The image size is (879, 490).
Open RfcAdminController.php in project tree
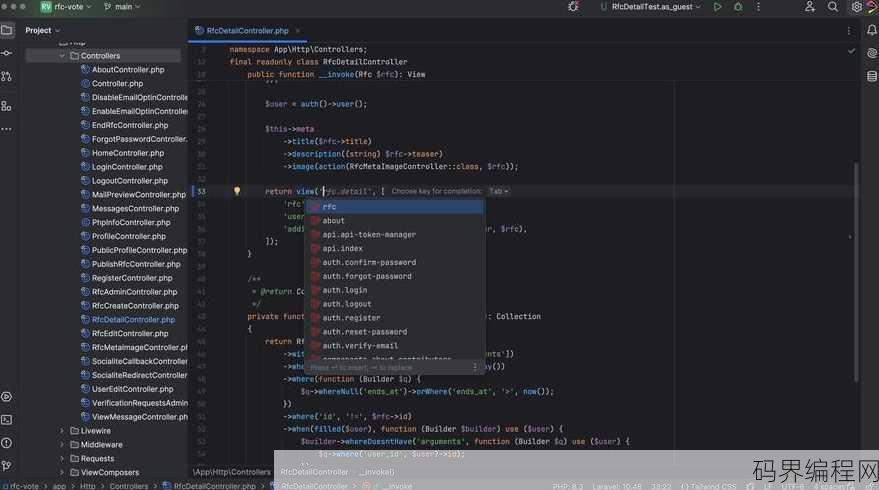click(x=134, y=292)
